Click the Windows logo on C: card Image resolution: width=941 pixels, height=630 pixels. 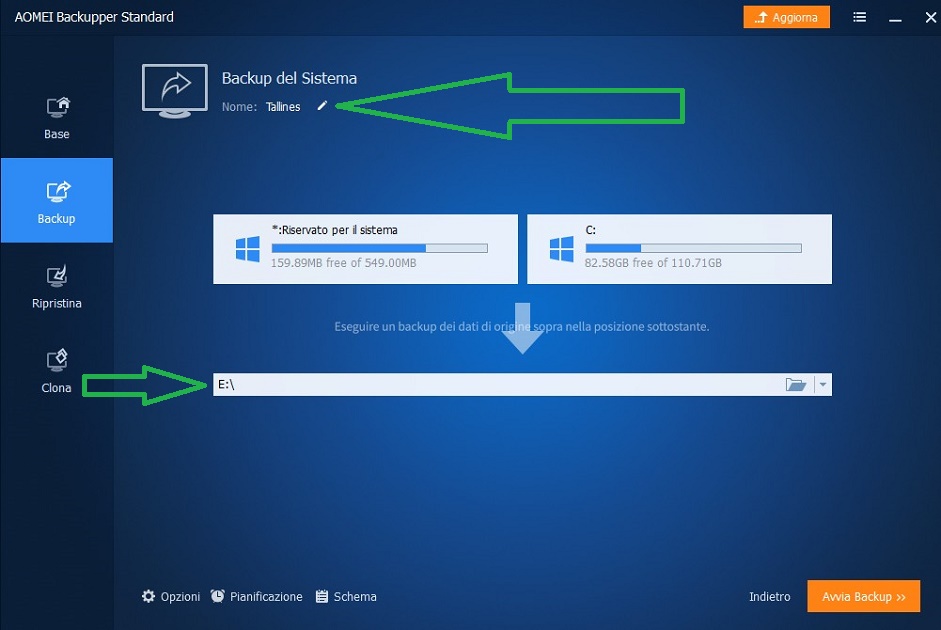click(562, 249)
